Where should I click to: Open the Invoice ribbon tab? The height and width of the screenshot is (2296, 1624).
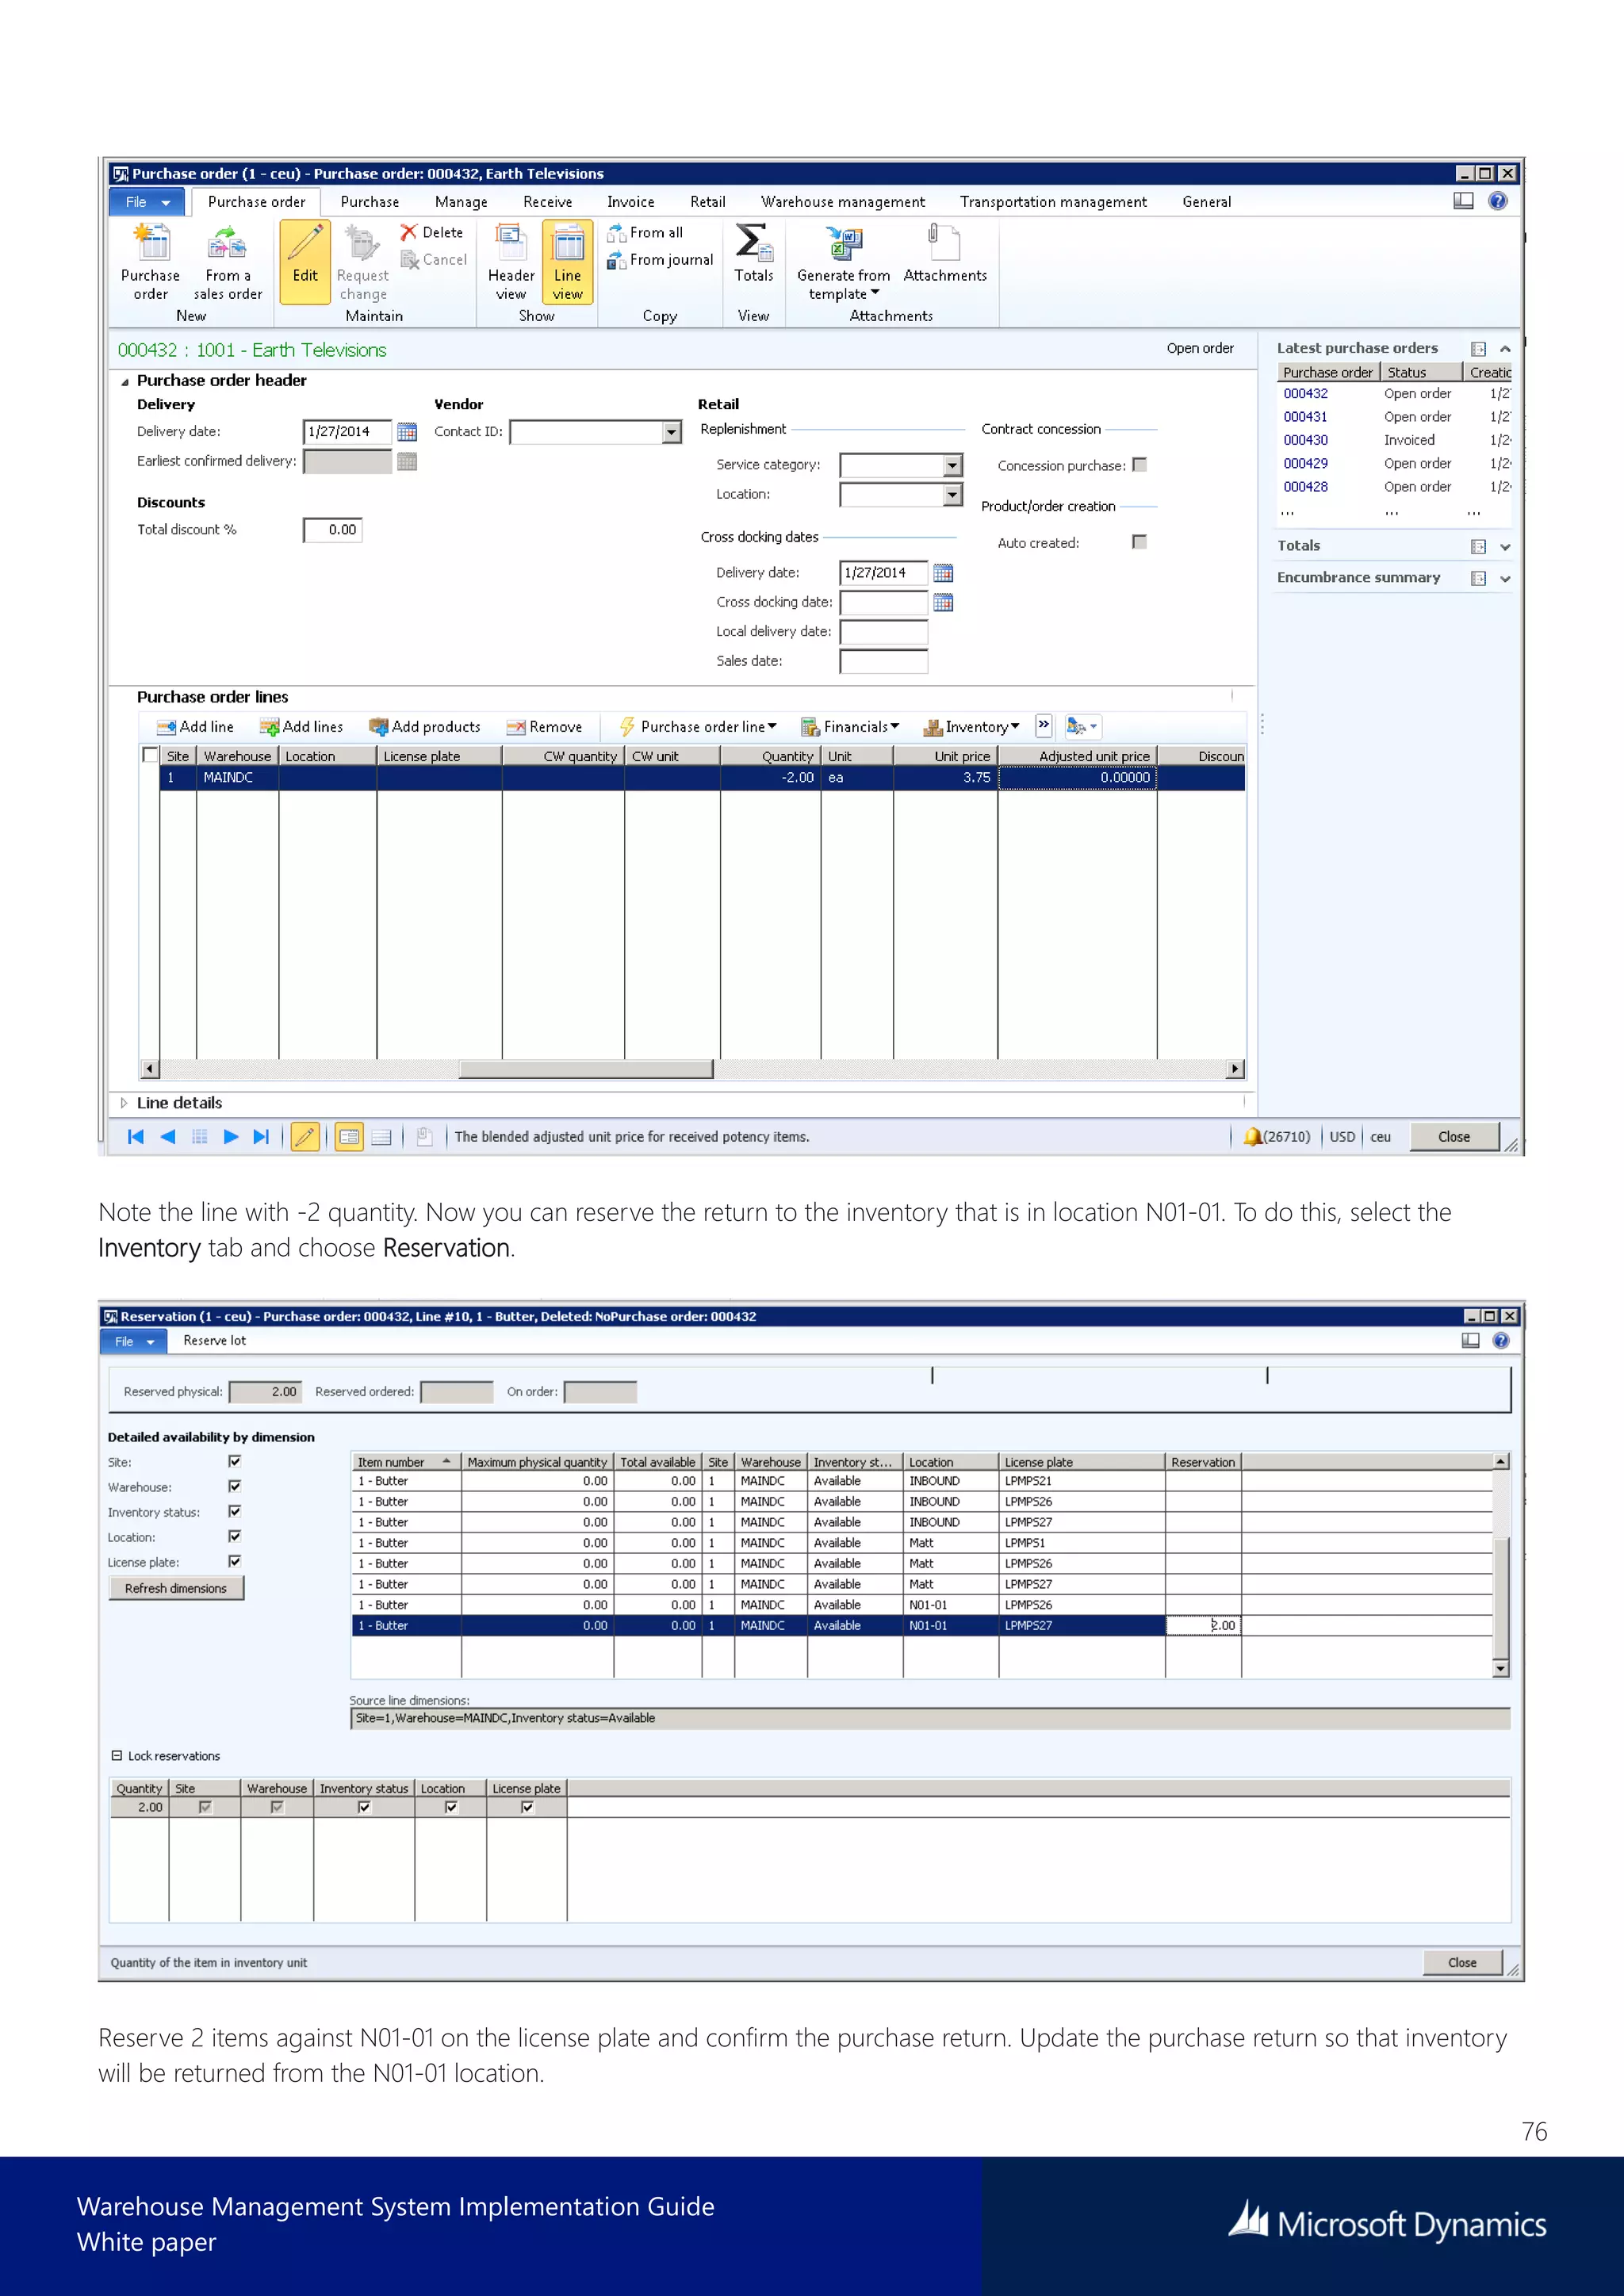pyautogui.click(x=631, y=202)
